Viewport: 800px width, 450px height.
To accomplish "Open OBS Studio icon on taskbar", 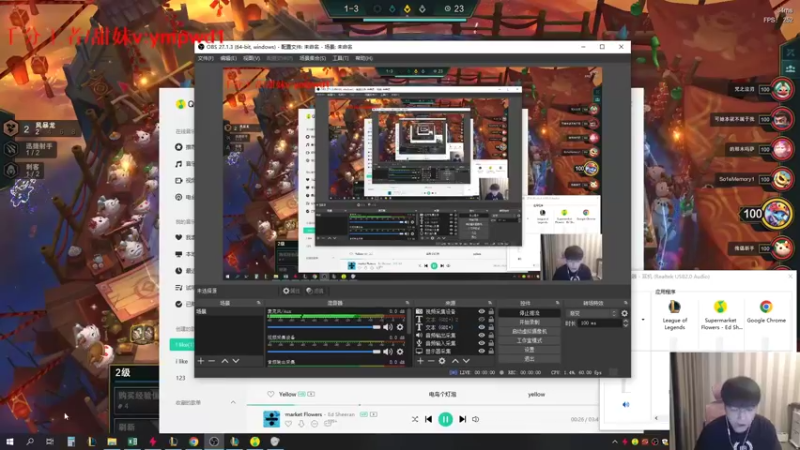I will click(x=214, y=441).
